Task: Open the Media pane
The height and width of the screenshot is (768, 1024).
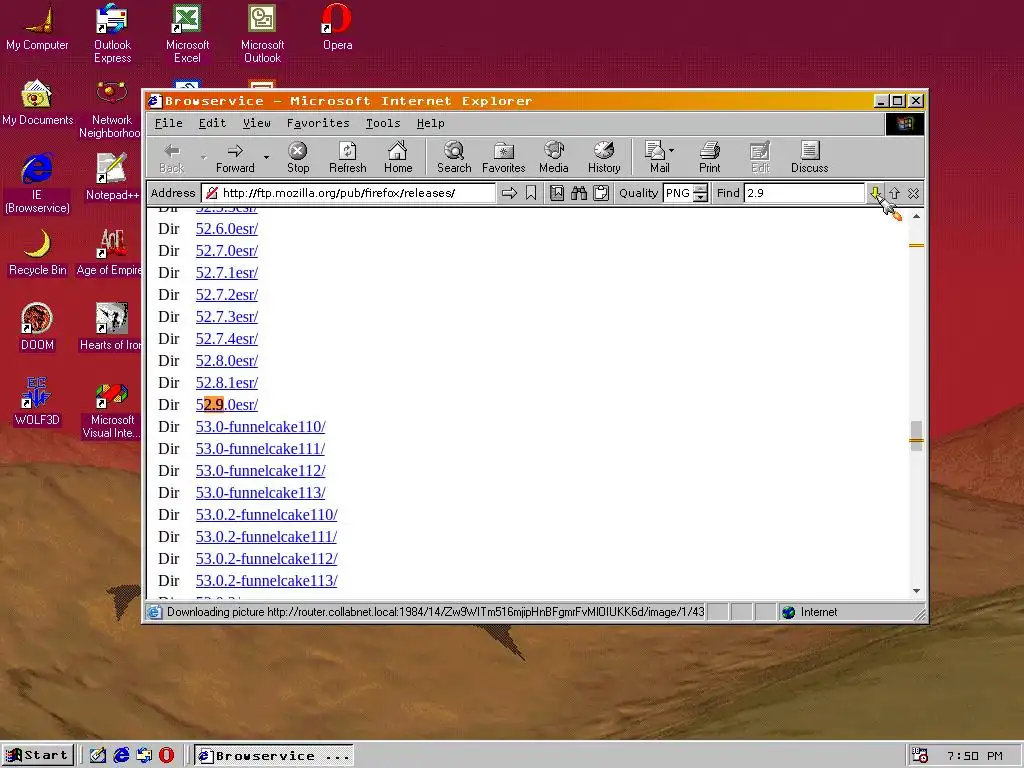Action: [x=554, y=157]
